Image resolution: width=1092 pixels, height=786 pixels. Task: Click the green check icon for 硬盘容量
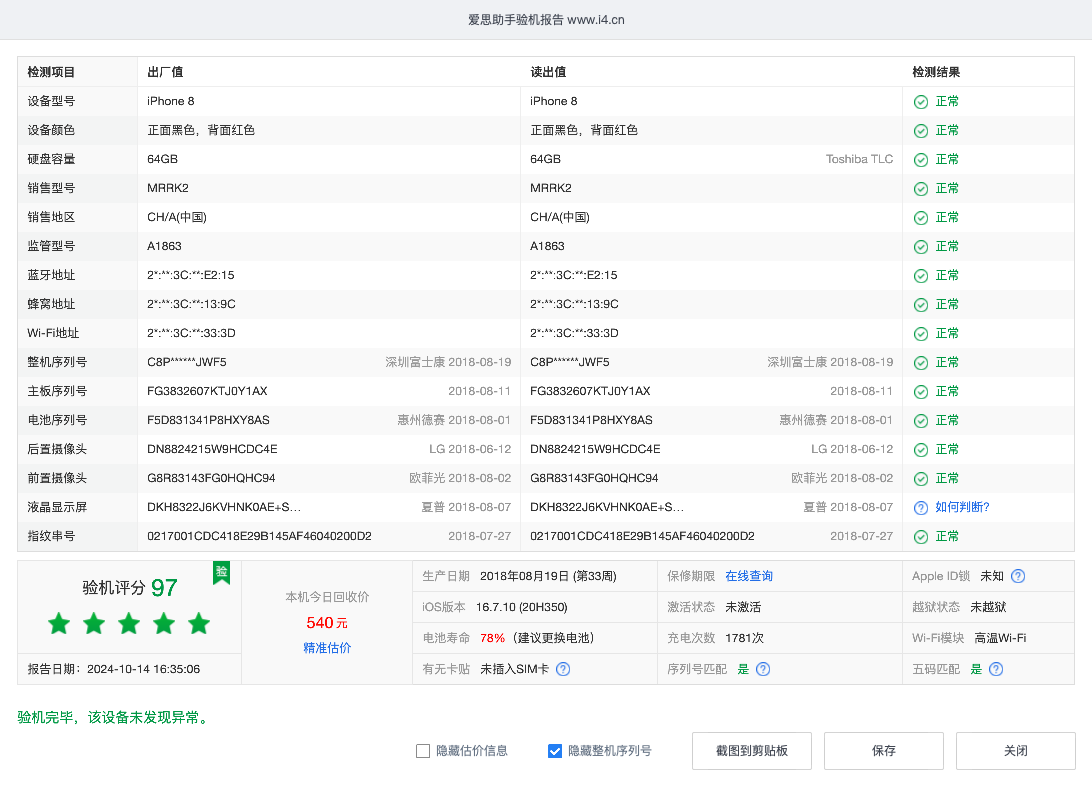click(921, 159)
